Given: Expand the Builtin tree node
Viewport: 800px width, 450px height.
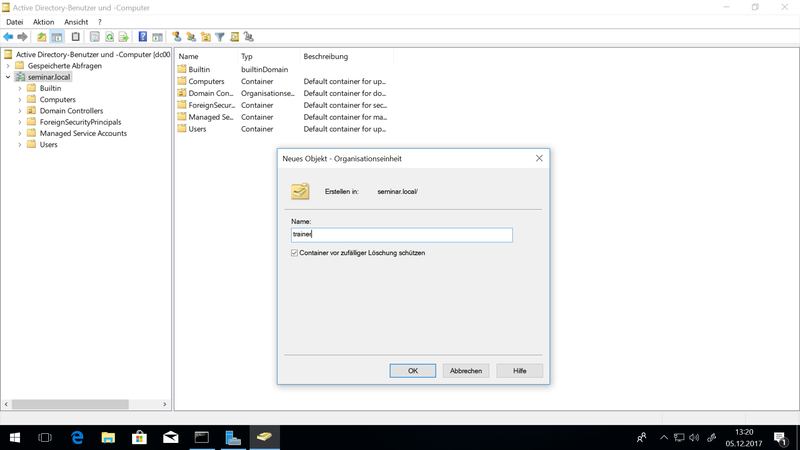Looking at the screenshot, I should (x=20, y=88).
